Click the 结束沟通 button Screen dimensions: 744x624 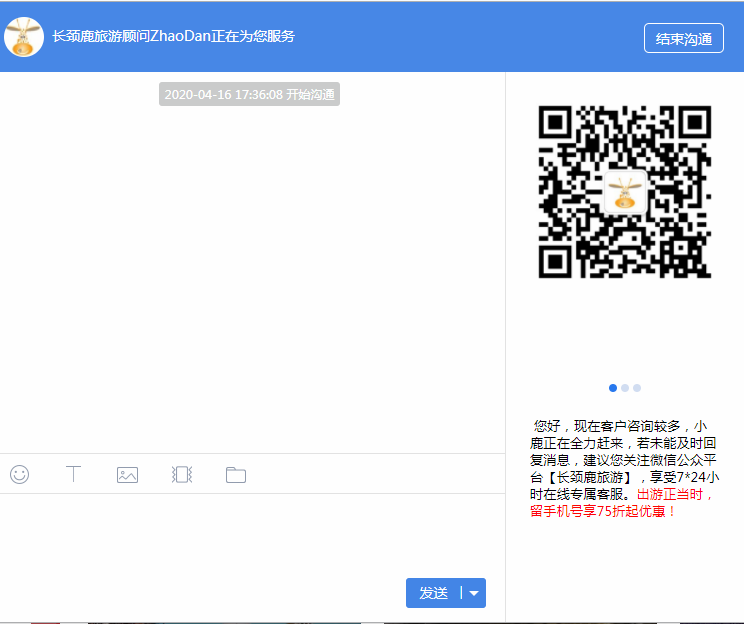point(684,38)
